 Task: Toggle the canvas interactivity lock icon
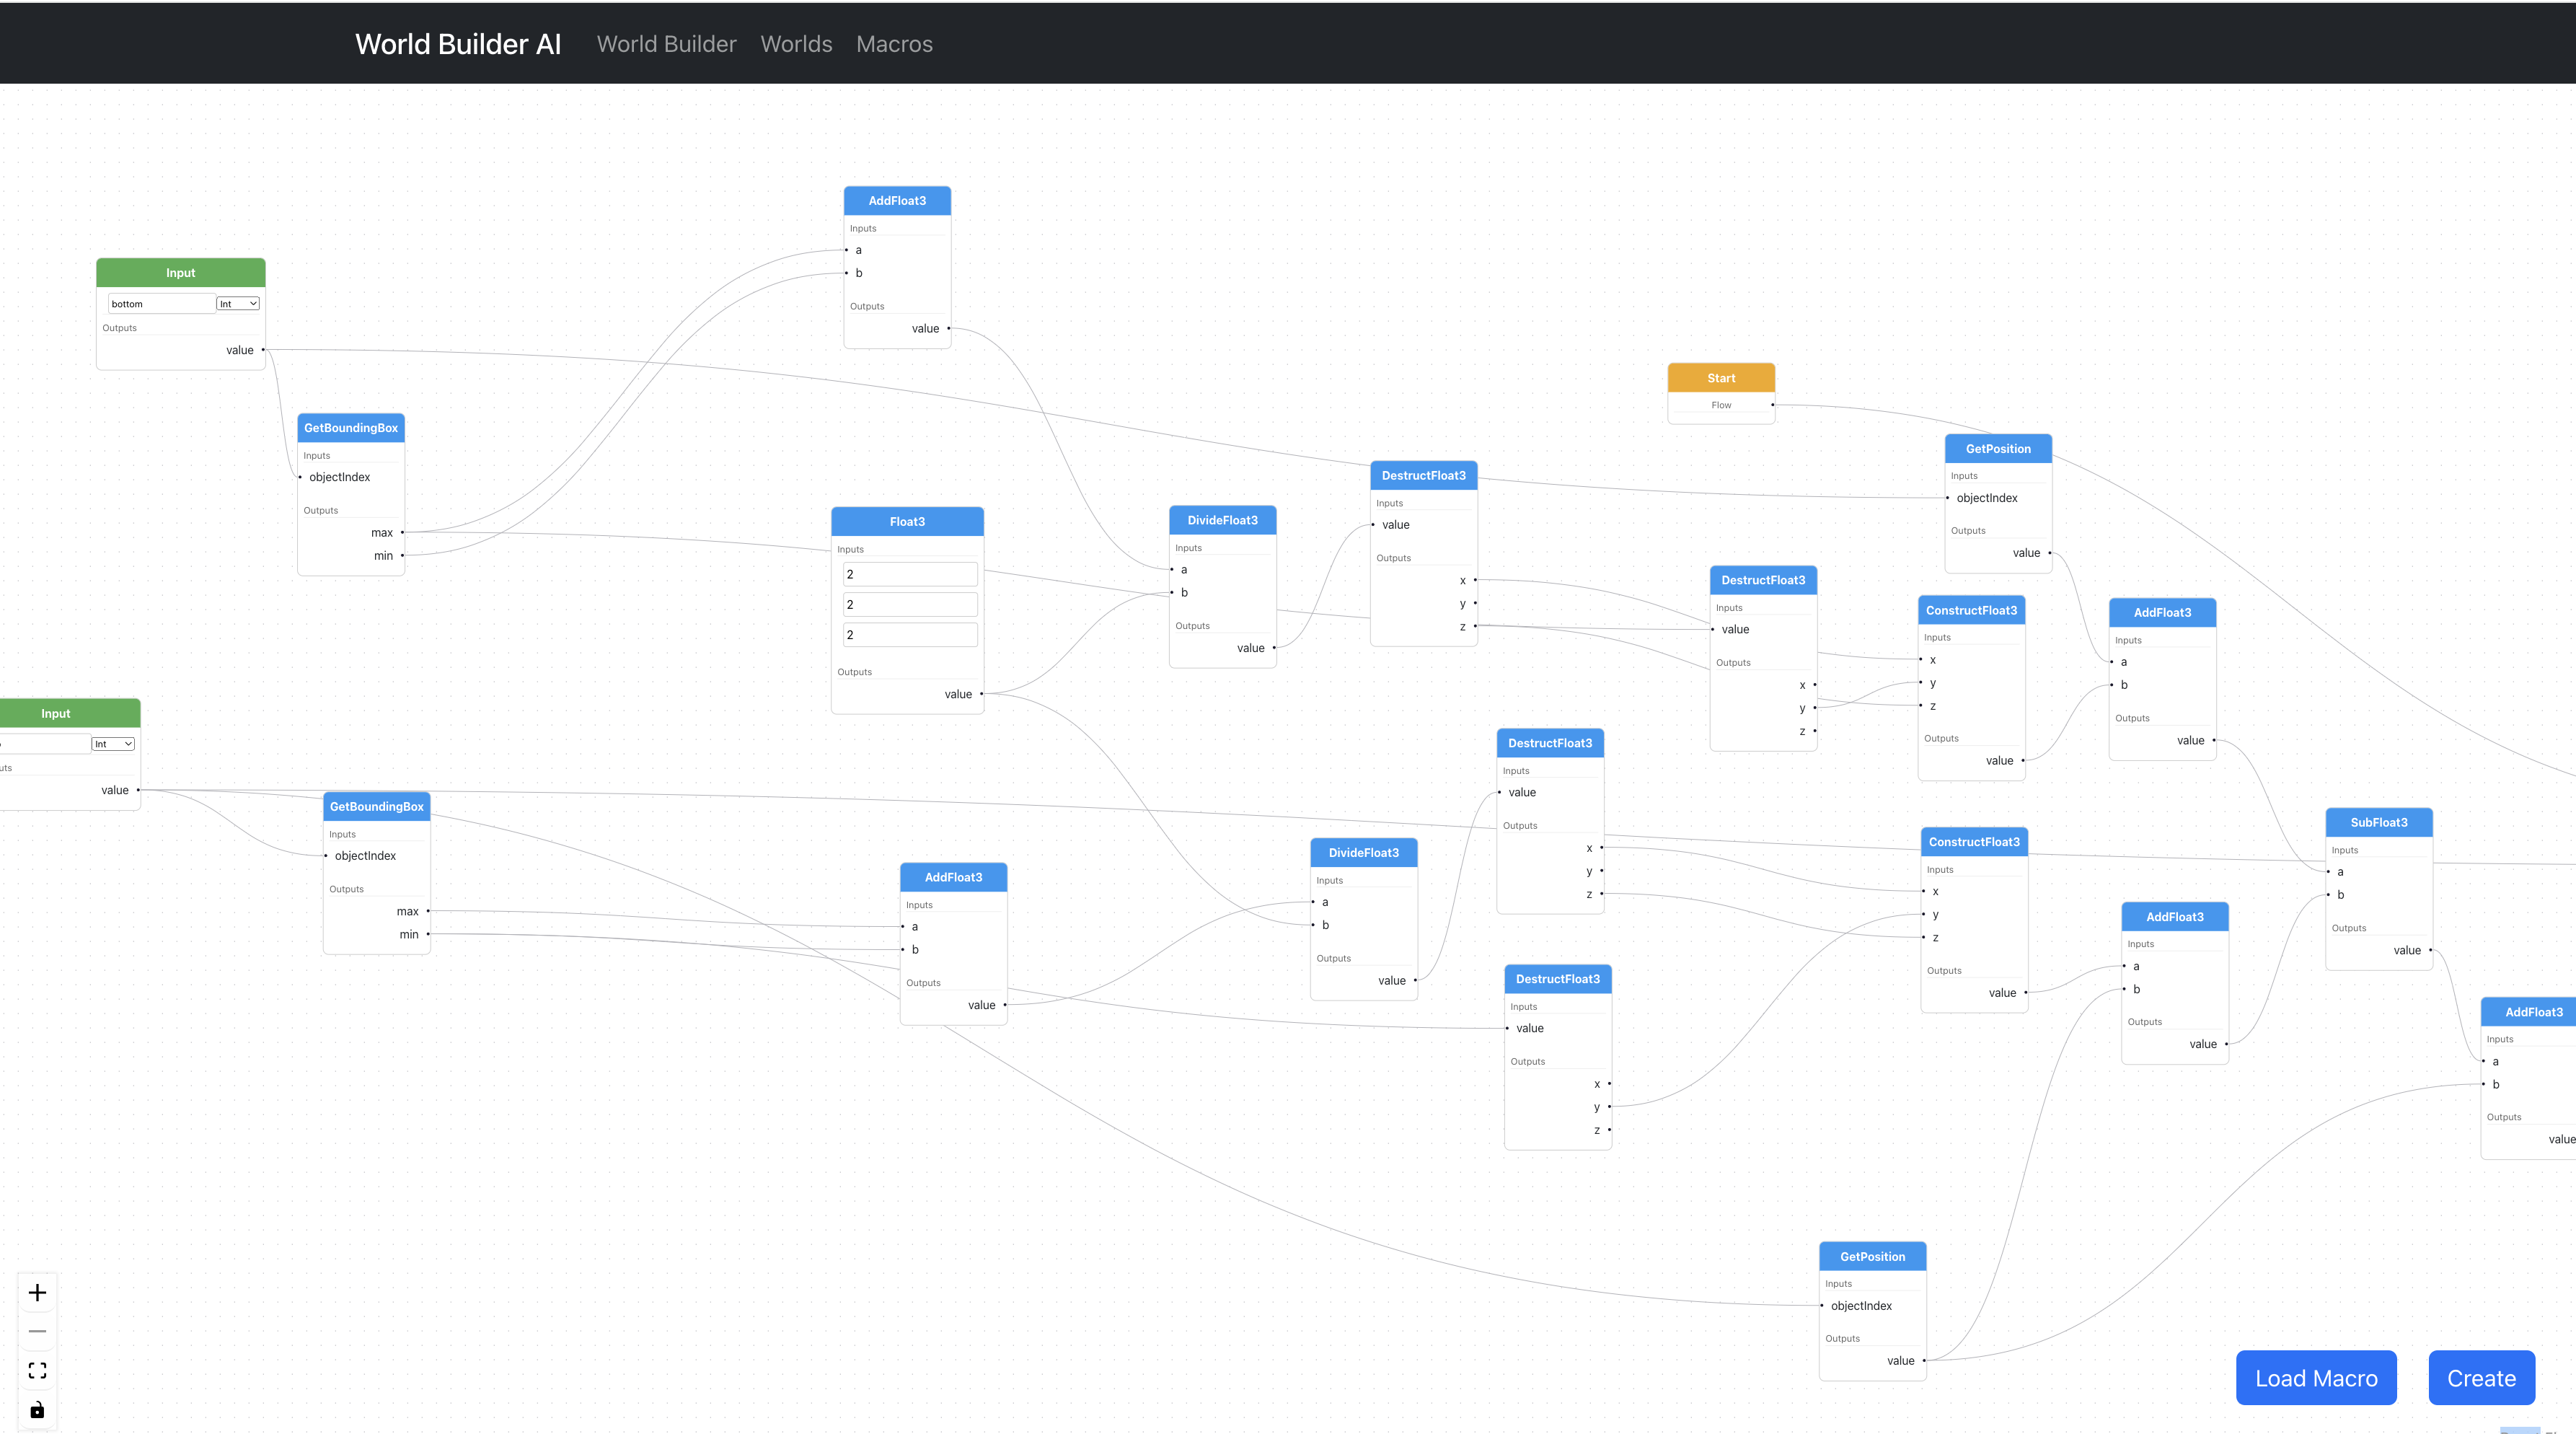pos(37,1410)
